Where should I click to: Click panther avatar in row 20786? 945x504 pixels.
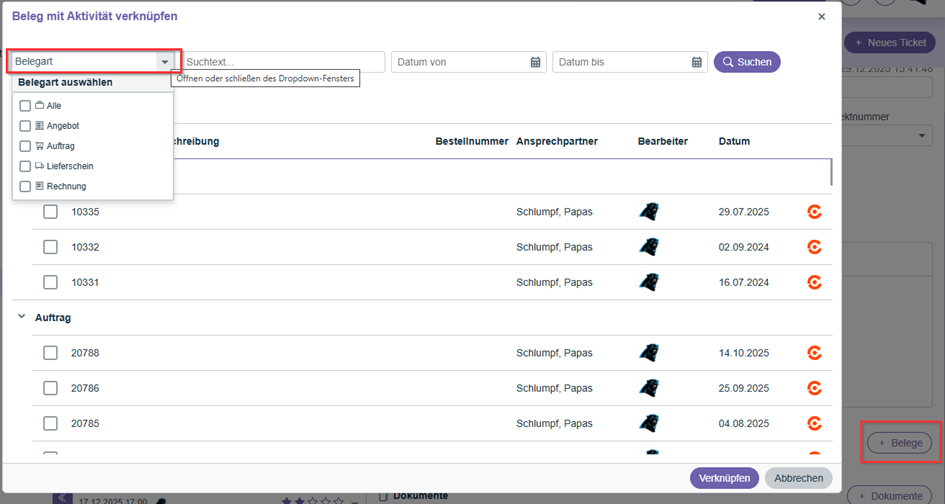(x=649, y=388)
